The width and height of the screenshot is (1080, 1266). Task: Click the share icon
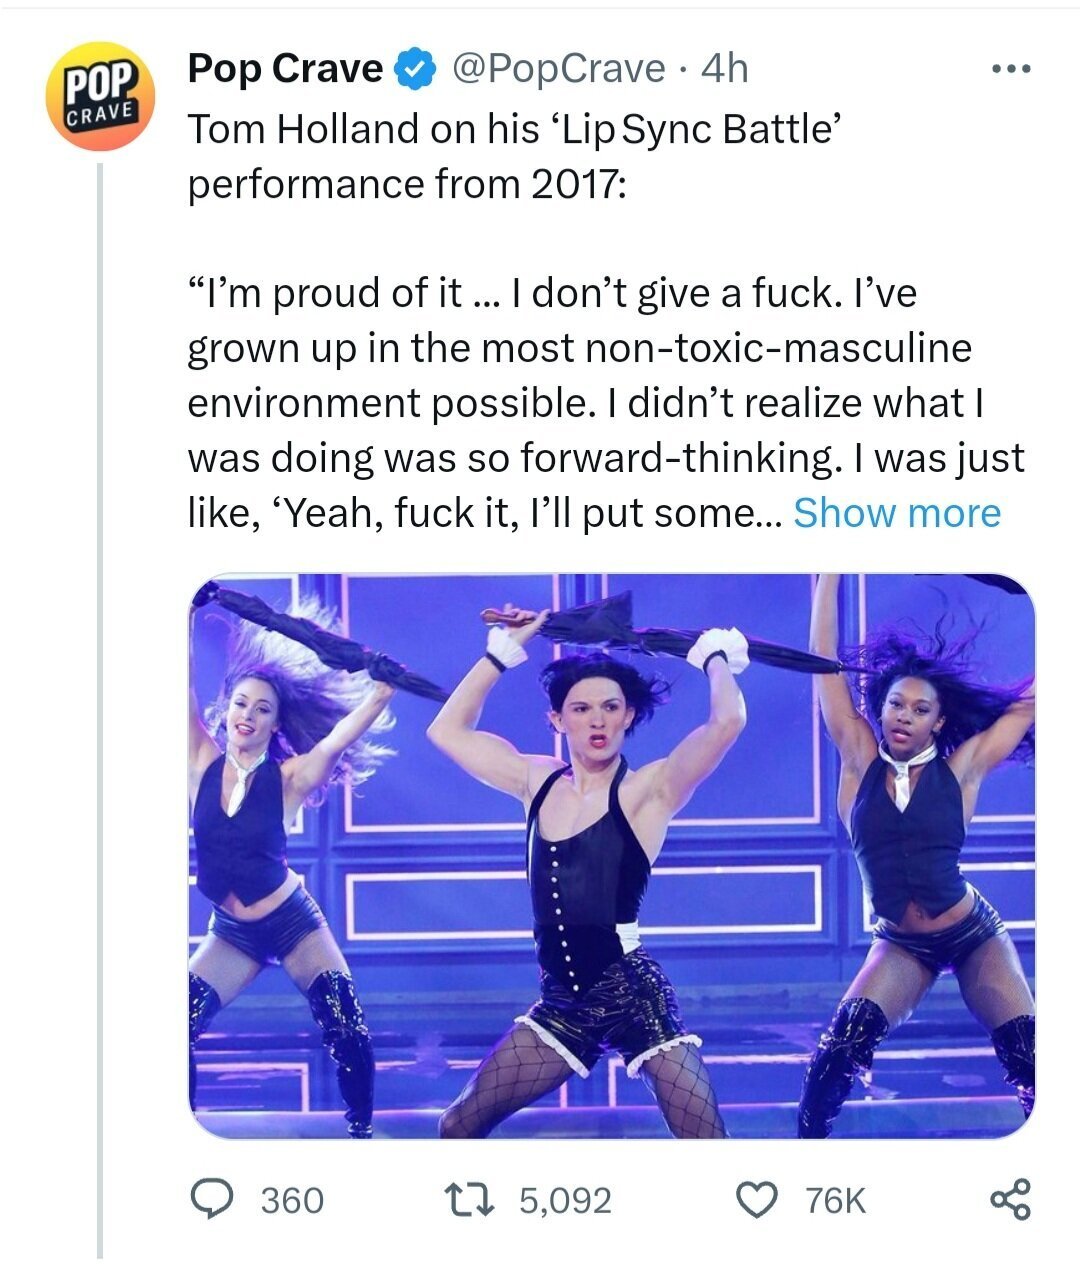(1009, 1198)
